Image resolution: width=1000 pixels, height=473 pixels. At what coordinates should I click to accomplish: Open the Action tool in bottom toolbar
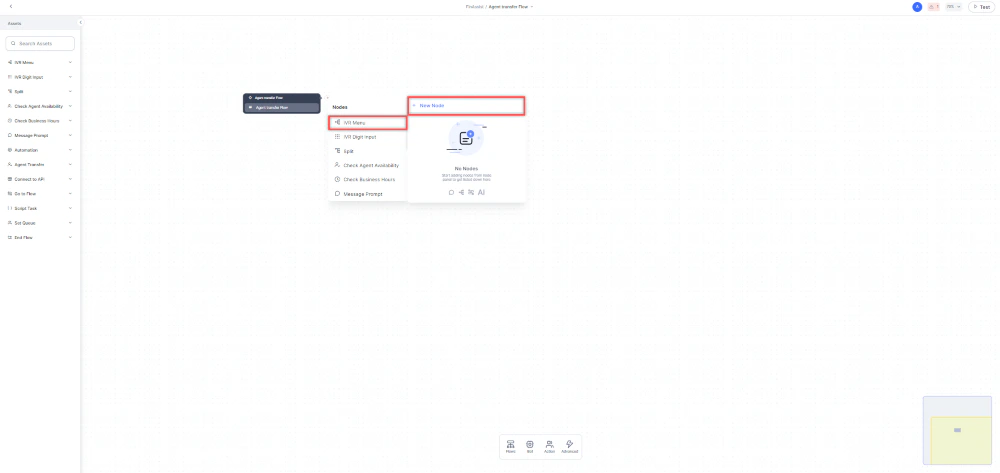pyautogui.click(x=550, y=446)
